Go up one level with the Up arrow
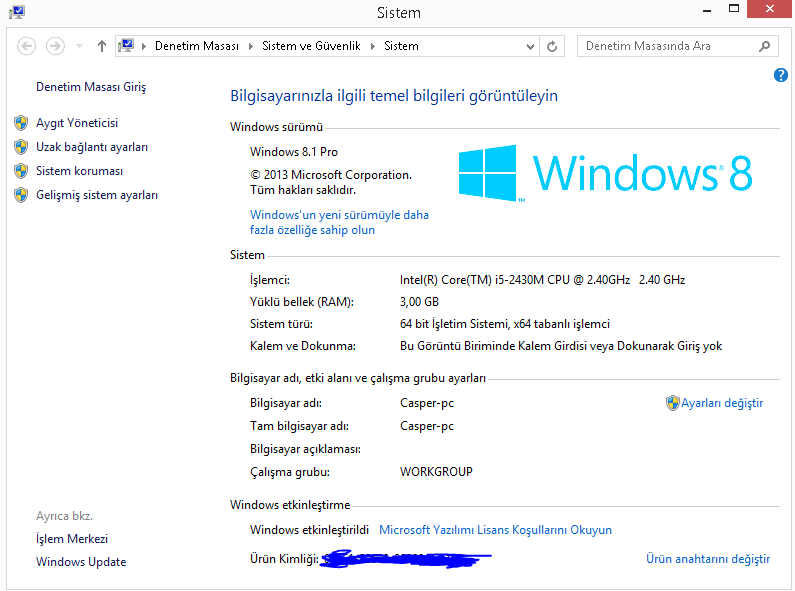This screenshot has width=795, height=591. pos(102,46)
